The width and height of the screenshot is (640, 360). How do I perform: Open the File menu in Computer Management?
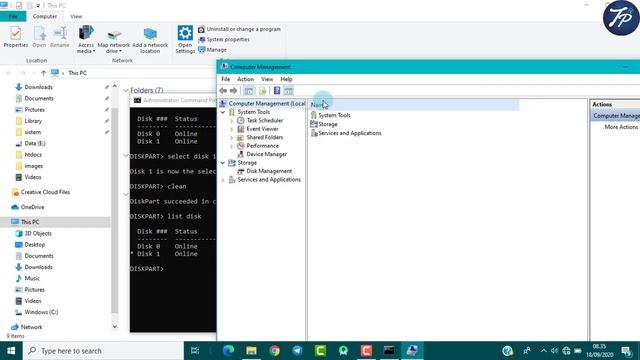point(225,79)
